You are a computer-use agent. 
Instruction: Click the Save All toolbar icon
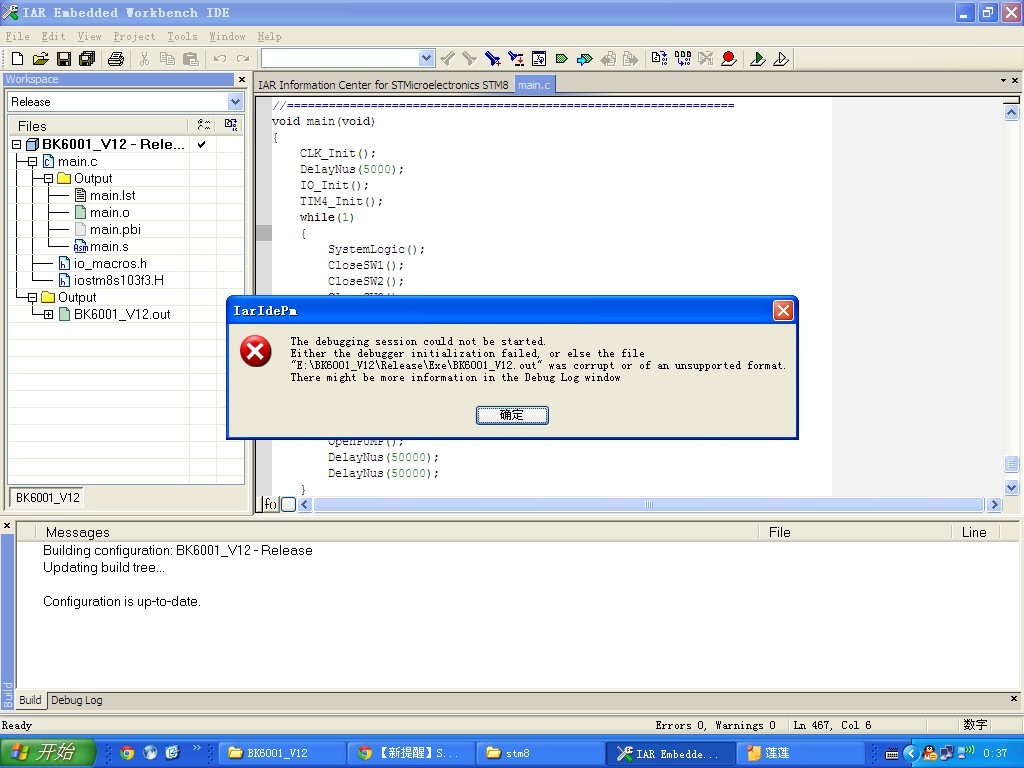(87, 59)
